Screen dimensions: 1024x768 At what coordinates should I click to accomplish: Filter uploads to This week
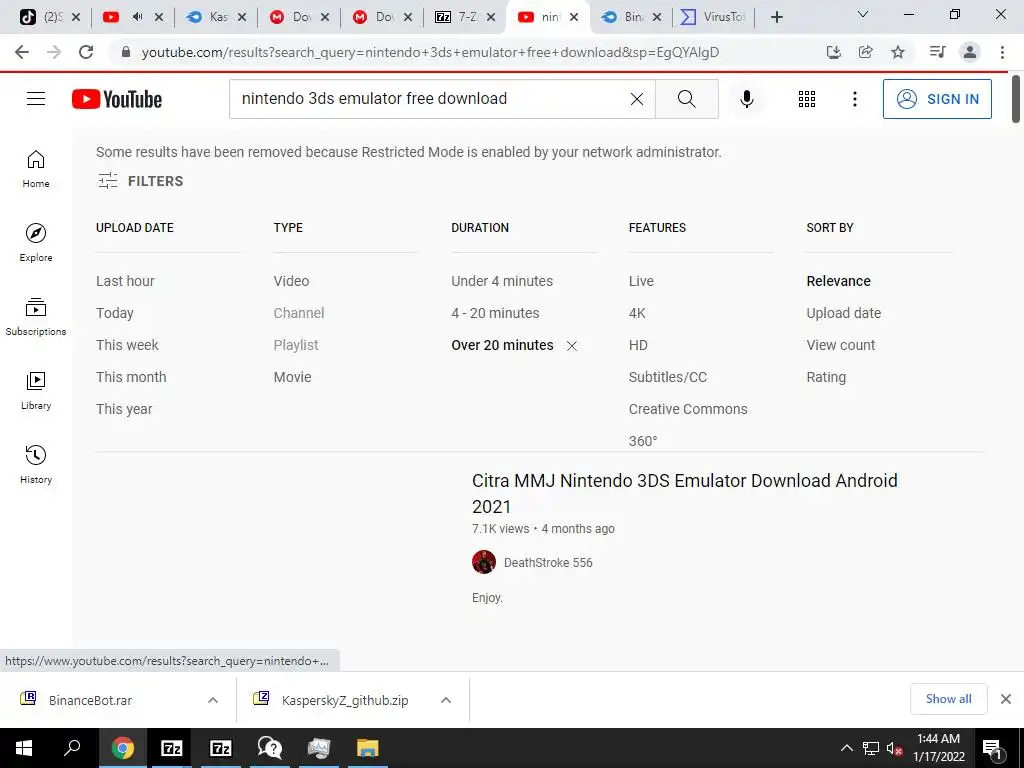(127, 345)
